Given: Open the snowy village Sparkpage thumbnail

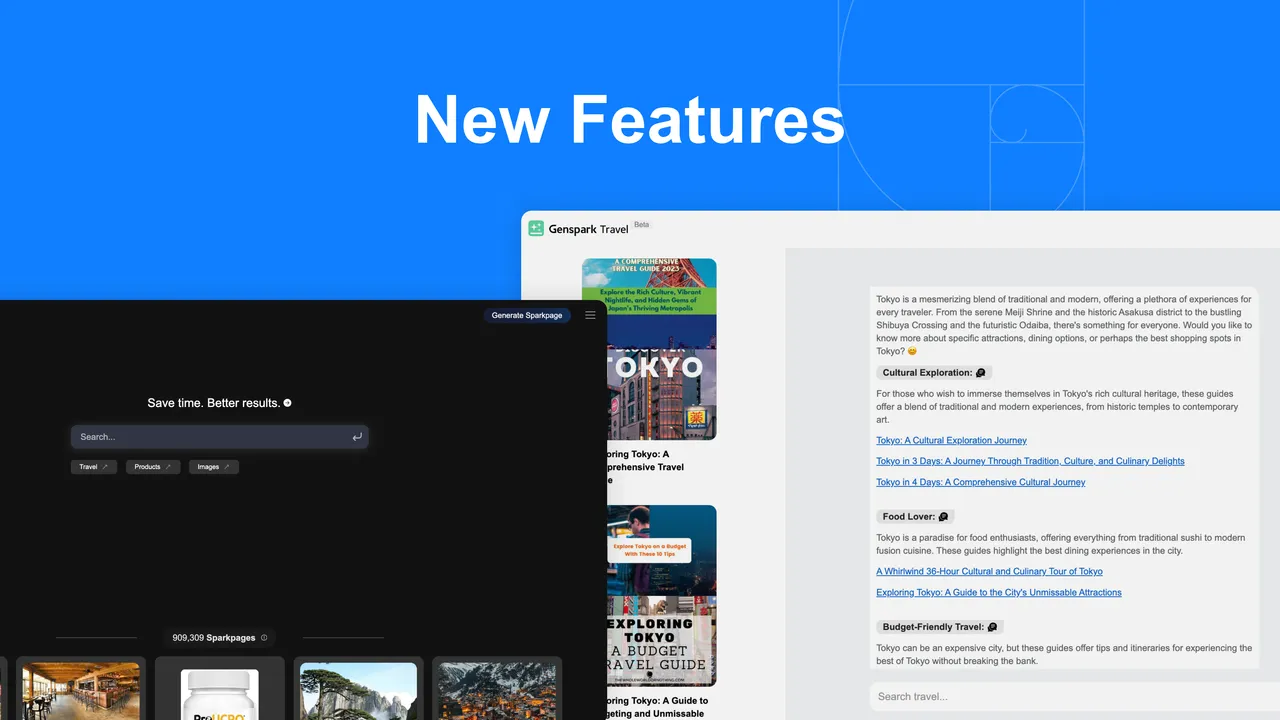Looking at the screenshot, I should (497, 691).
